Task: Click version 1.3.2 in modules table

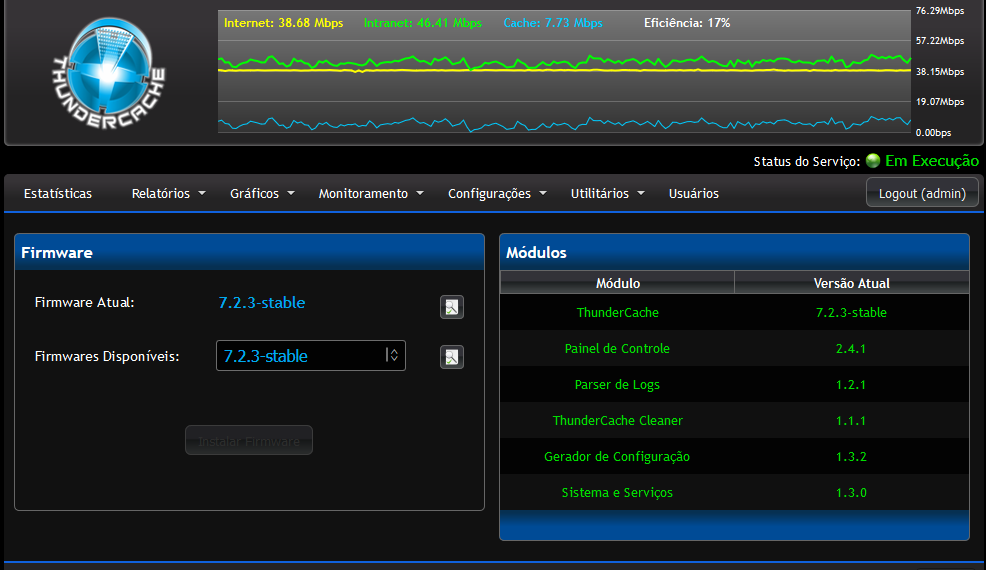Action: pyautogui.click(x=851, y=457)
